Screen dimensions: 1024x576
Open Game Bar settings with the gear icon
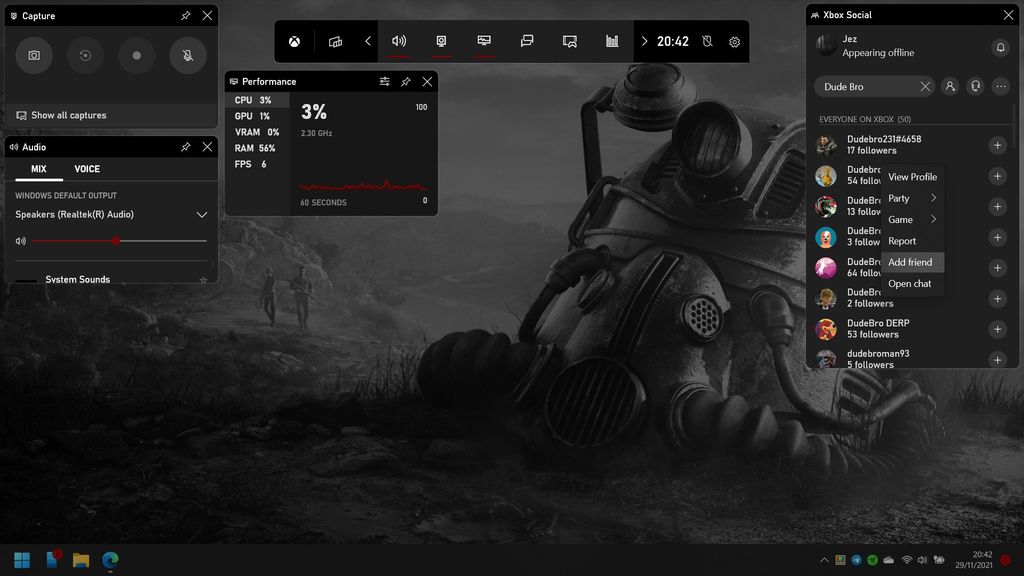(734, 41)
